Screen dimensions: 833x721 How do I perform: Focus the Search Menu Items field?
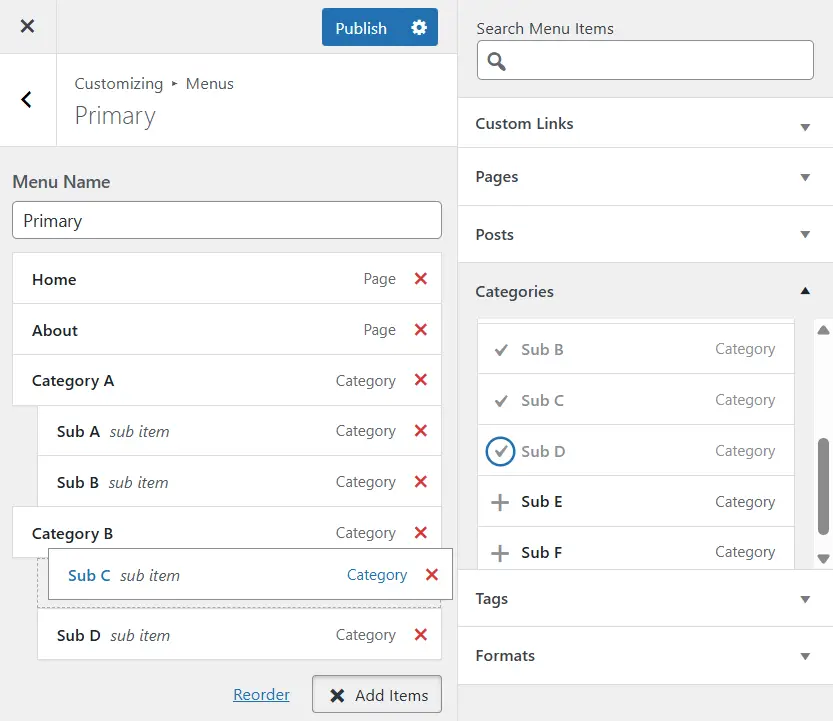tap(660, 61)
